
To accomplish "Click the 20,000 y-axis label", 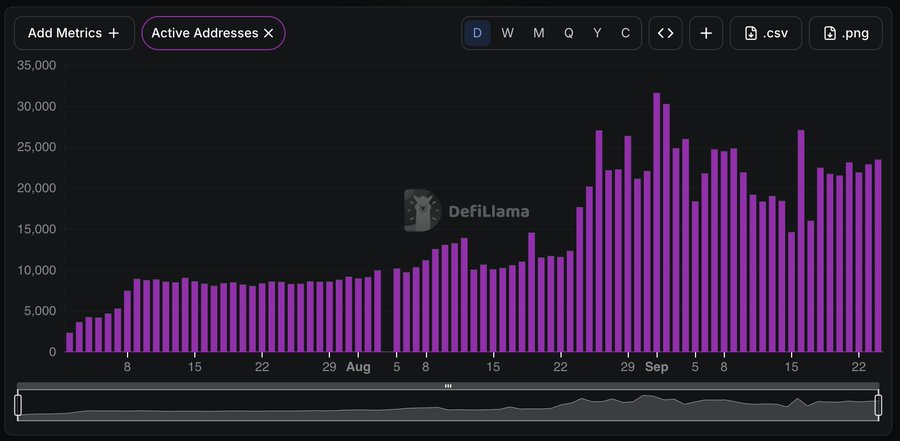I will 37,188.
